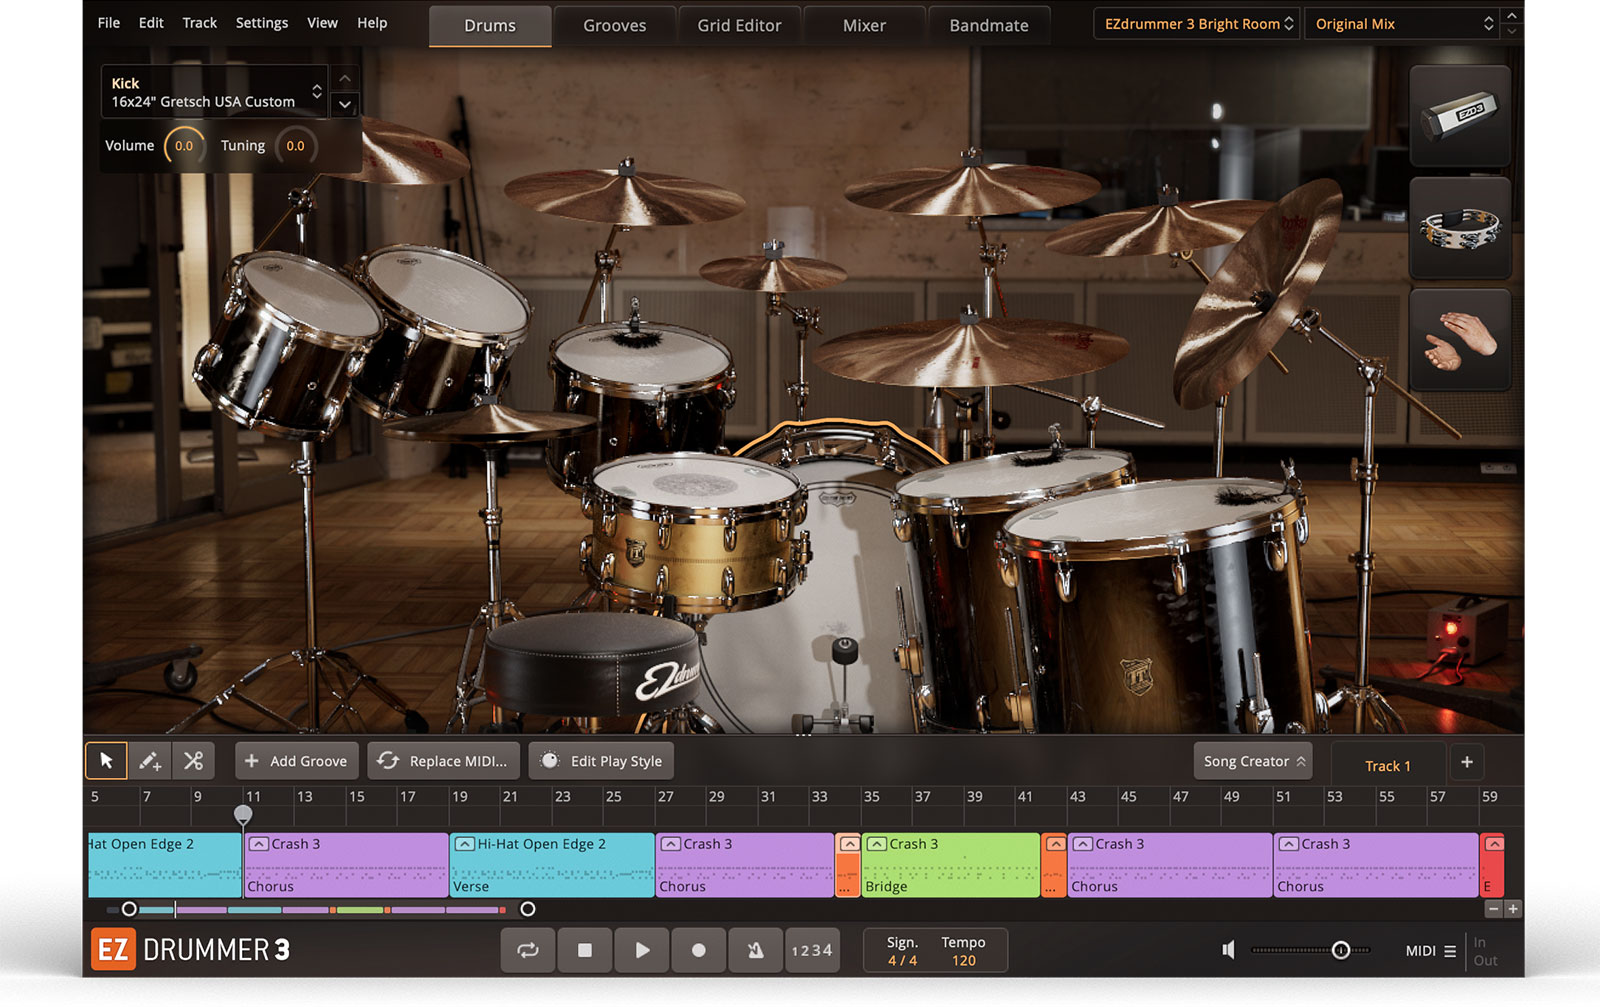Open the Help menu
Viewport: 1600px width, 1007px height.
point(372,23)
